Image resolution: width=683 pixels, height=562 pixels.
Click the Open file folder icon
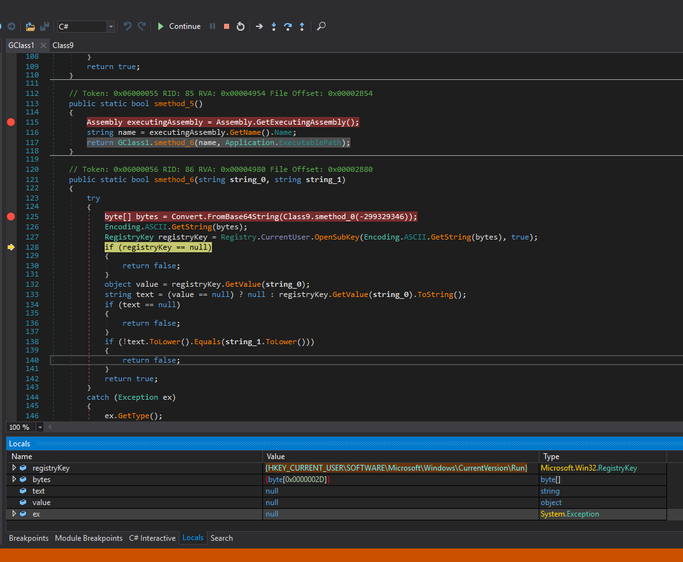click(x=30, y=26)
